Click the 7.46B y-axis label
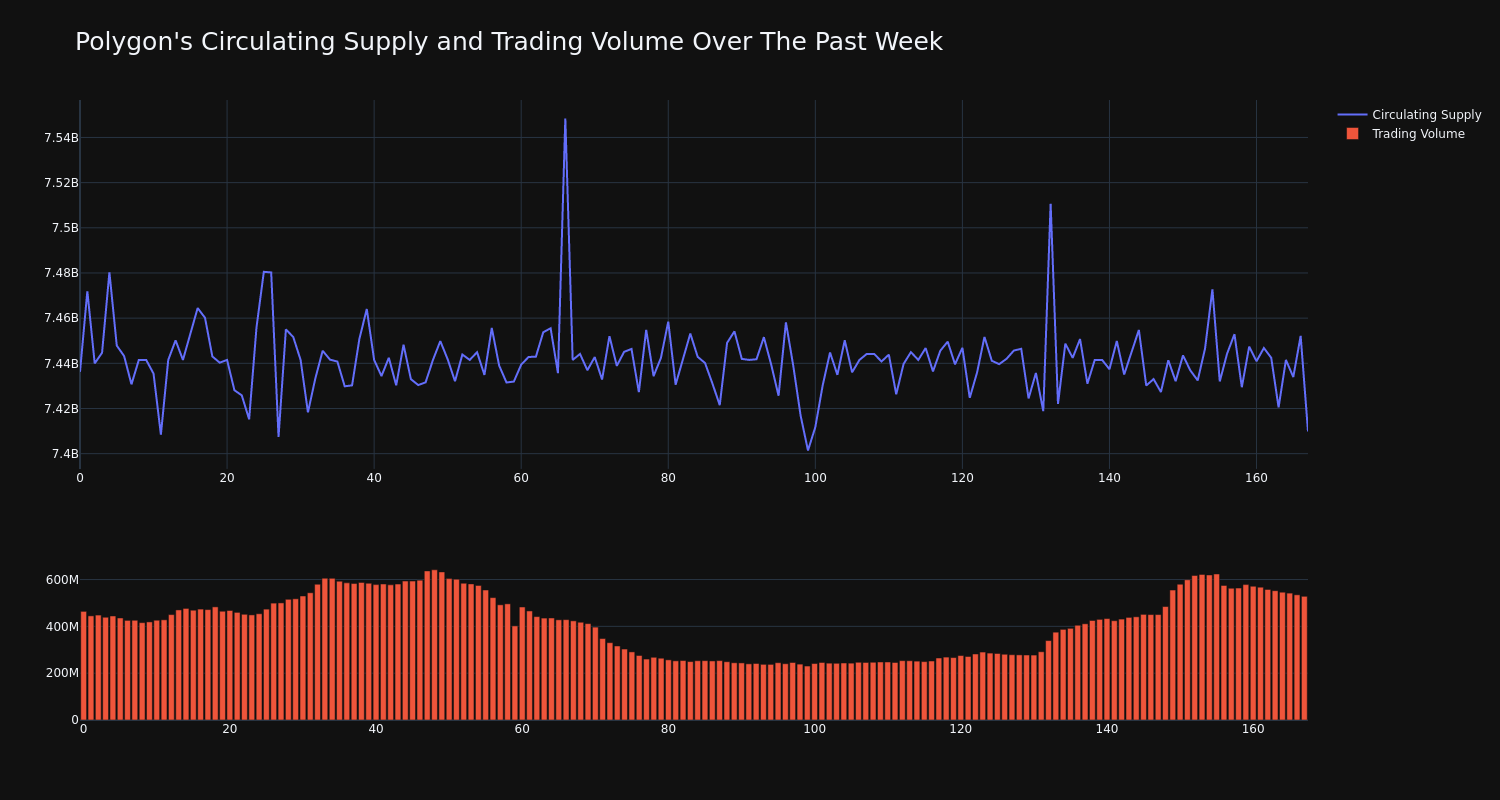Image resolution: width=1500 pixels, height=800 pixels. pos(61,318)
